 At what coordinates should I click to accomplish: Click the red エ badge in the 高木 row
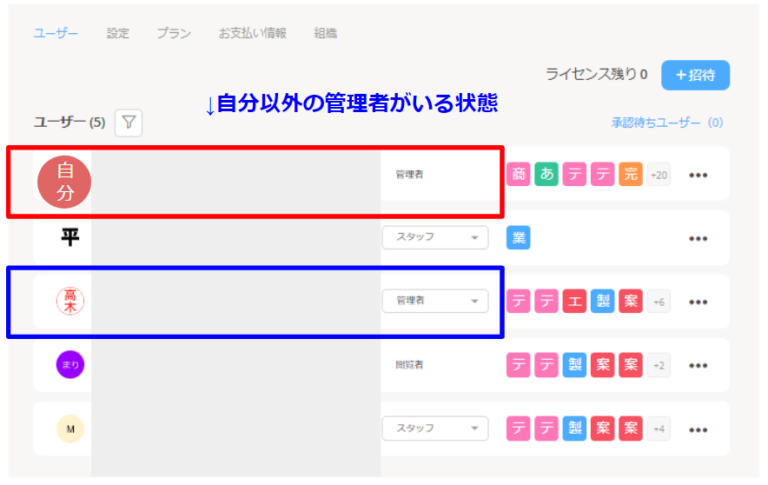(574, 301)
